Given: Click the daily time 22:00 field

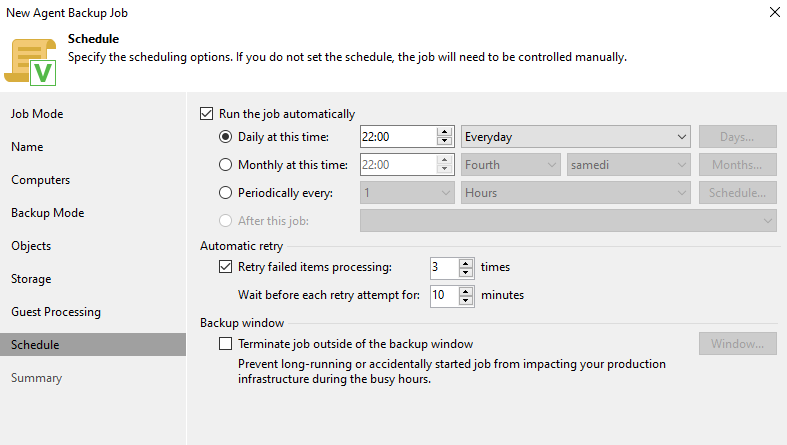Looking at the screenshot, I should (x=396, y=137).
